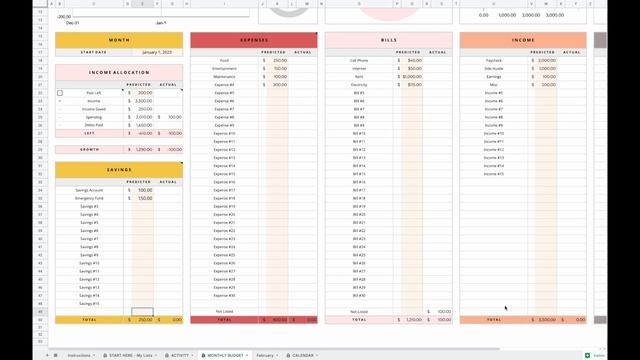Select the Food expense row label
Screen dimensions: 640x360
[224, 60]
